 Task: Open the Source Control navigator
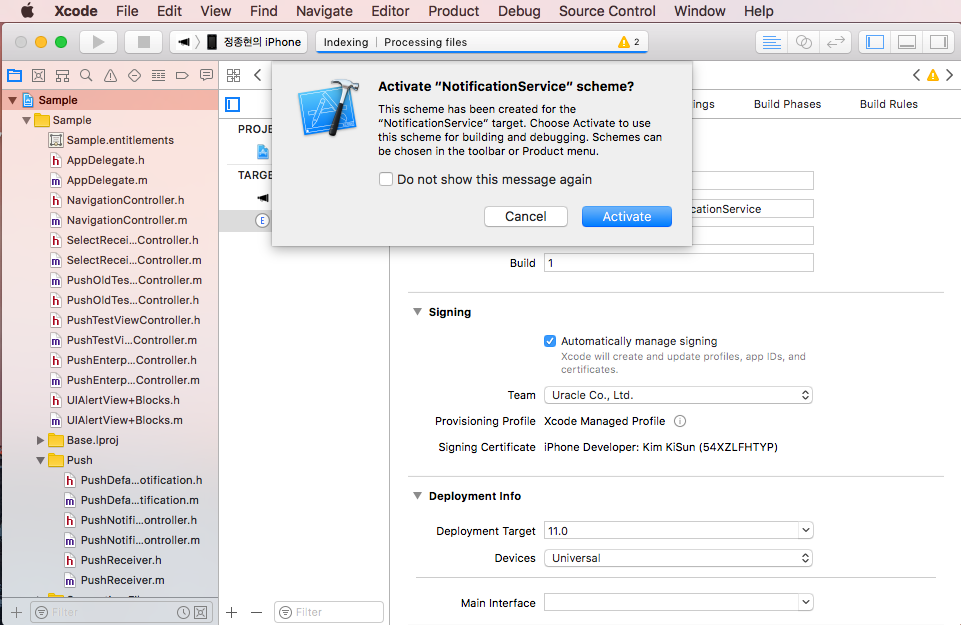click(x=39, y=75)
